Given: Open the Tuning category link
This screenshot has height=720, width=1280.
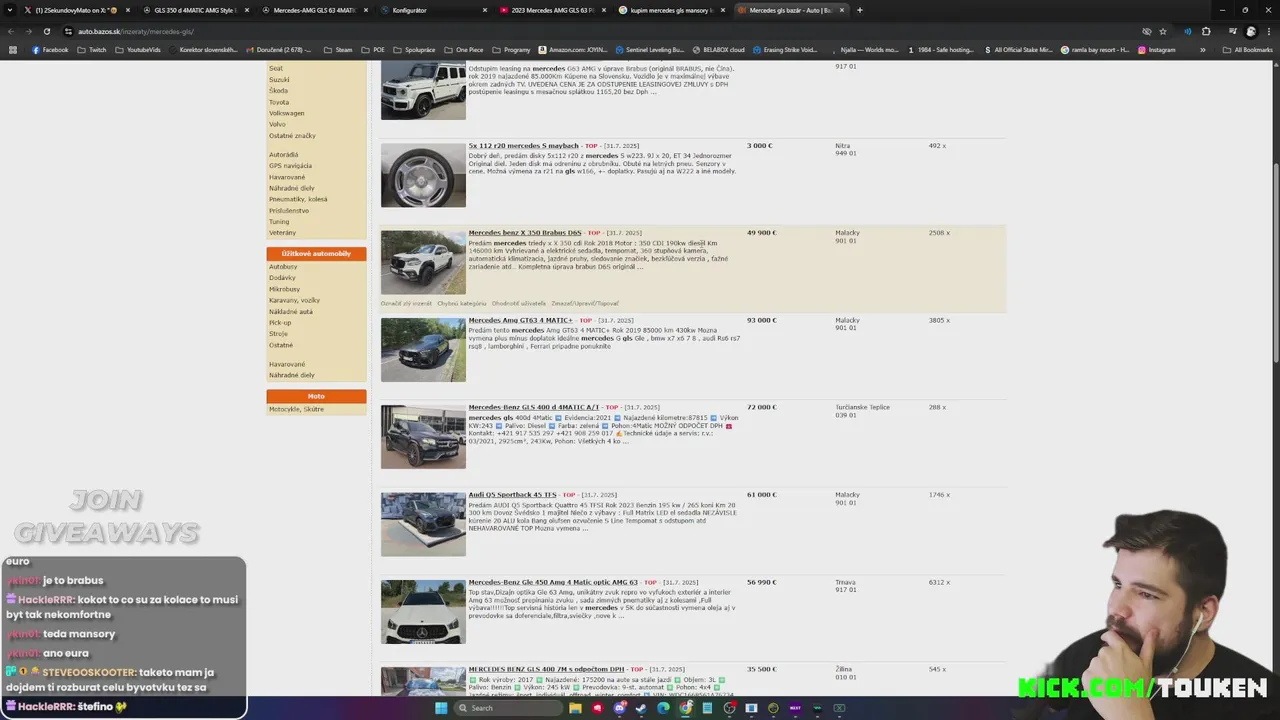Looking at the screenshot, I should click(x=279, y=222).
